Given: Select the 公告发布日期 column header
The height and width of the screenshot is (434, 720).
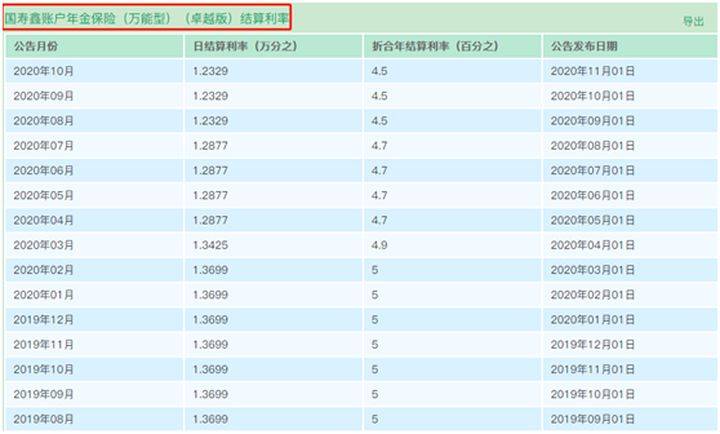Looking at the screenshot, I should pyautogui.click(x=589, y=46).
